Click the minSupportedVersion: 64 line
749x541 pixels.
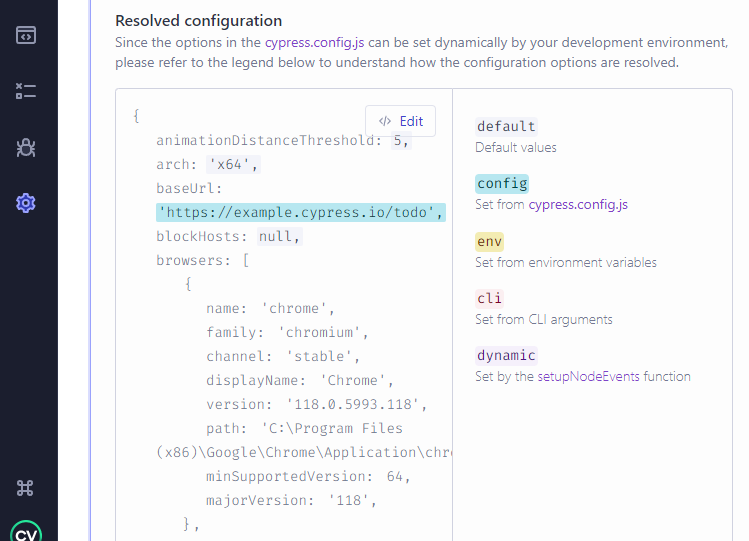coord(308,476)
